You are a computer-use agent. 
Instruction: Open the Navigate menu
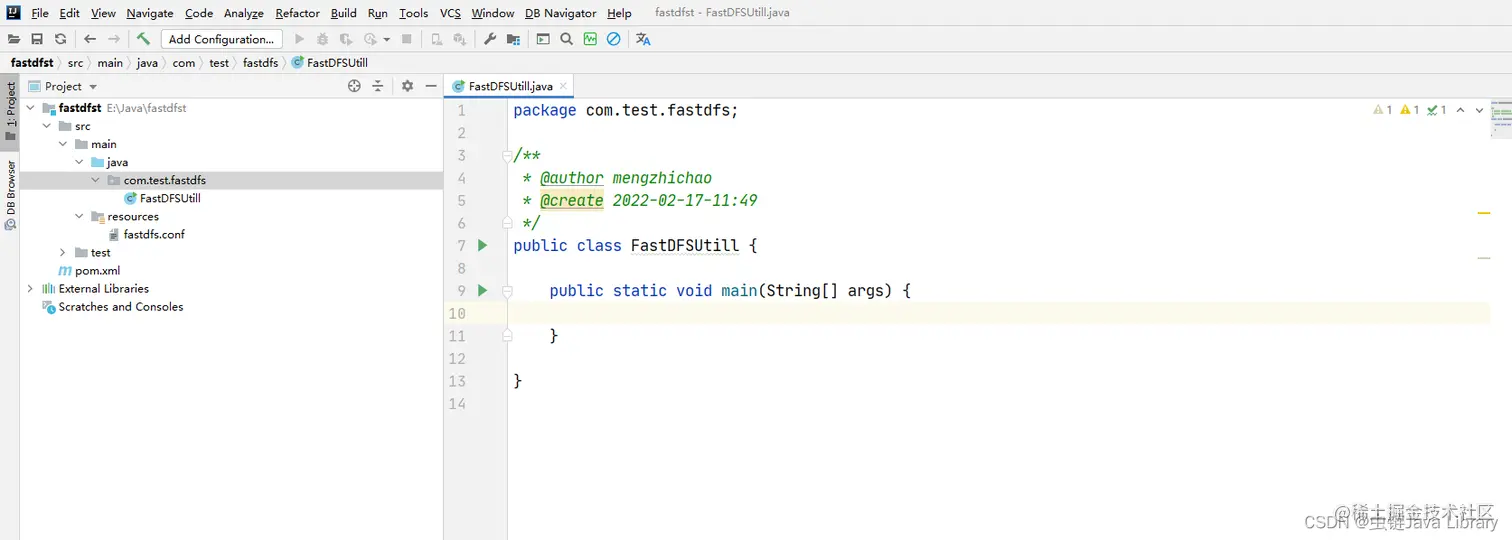[150, 13]
